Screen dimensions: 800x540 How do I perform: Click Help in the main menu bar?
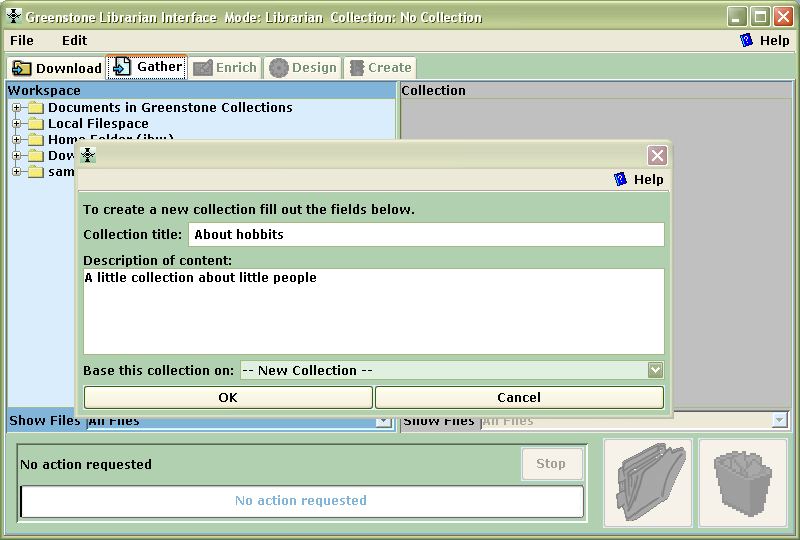point(774,40)
